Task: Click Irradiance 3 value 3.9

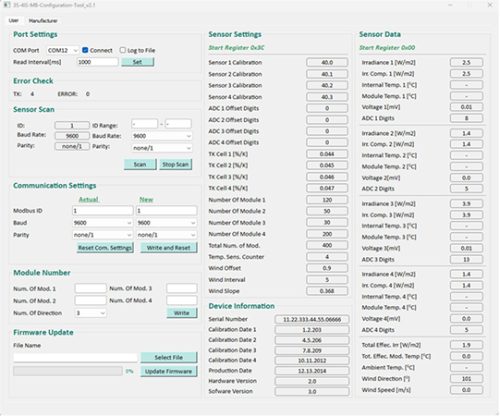Action: tap(466, 204)
